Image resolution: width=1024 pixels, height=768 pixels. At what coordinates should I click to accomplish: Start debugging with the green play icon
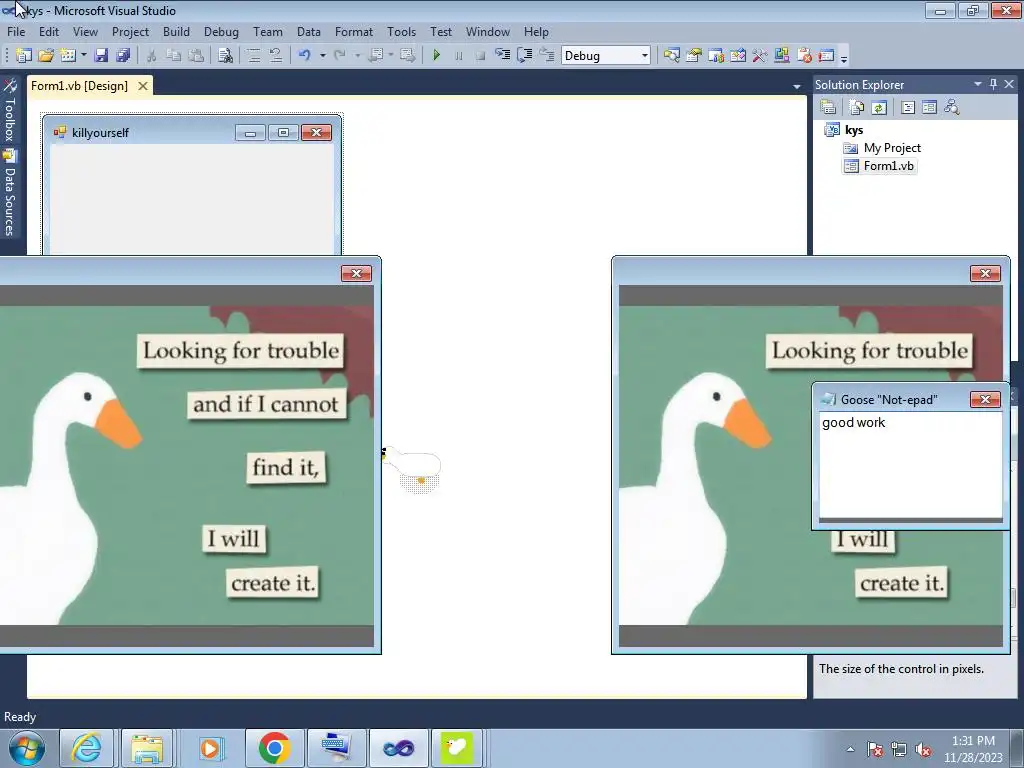point(437,56)
